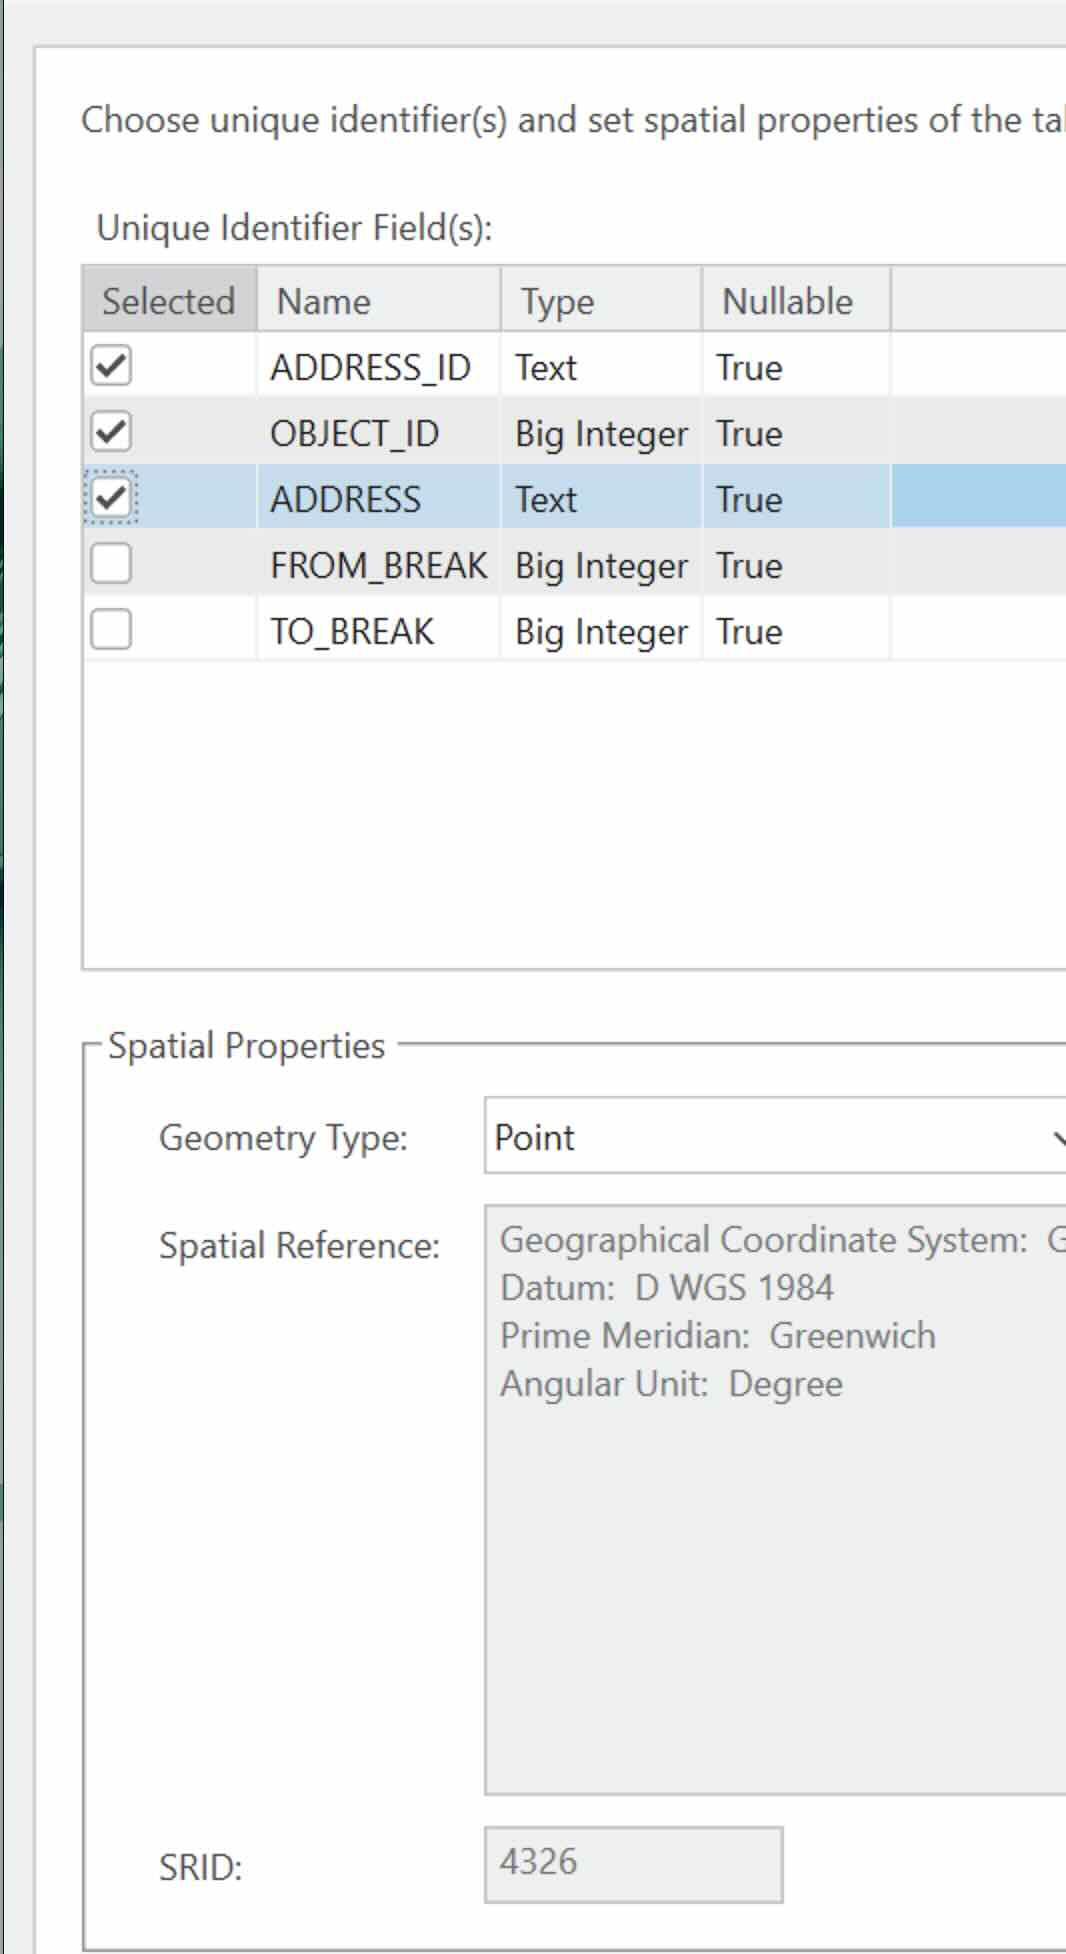Click the Selected column header
This screenshot has height=1954, width=1066.
169,300
